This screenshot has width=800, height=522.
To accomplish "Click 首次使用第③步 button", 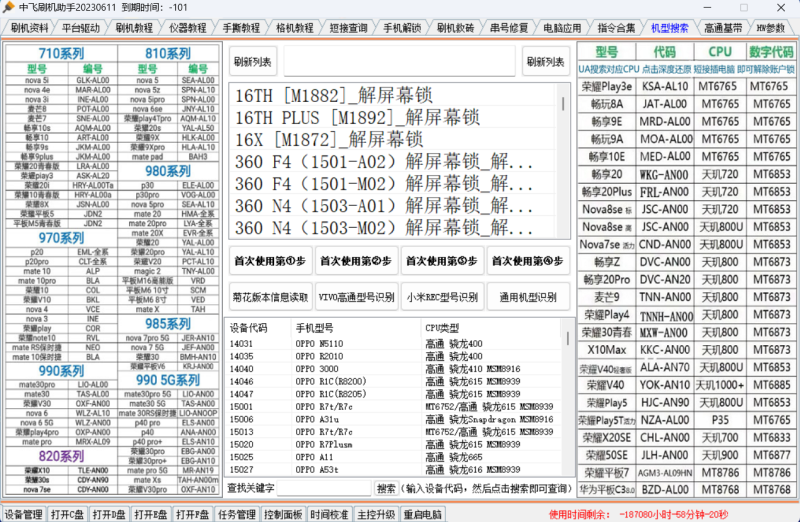I will (x=441, y=261).
